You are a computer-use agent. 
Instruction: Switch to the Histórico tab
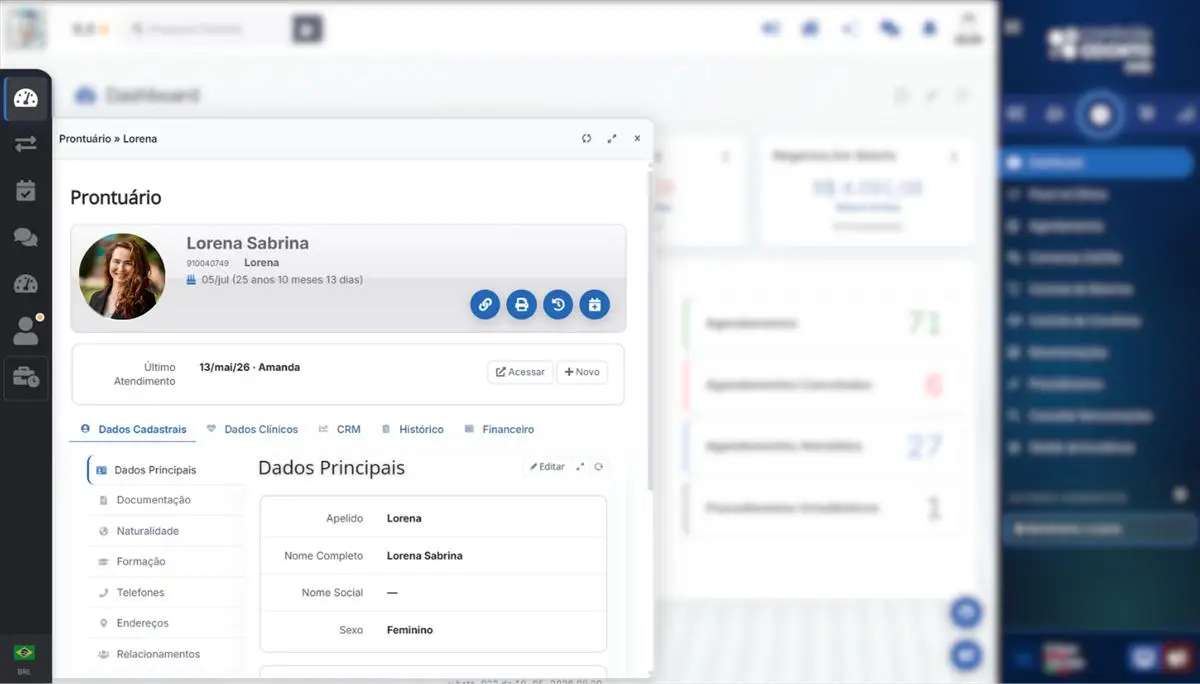tap(412, 429)
